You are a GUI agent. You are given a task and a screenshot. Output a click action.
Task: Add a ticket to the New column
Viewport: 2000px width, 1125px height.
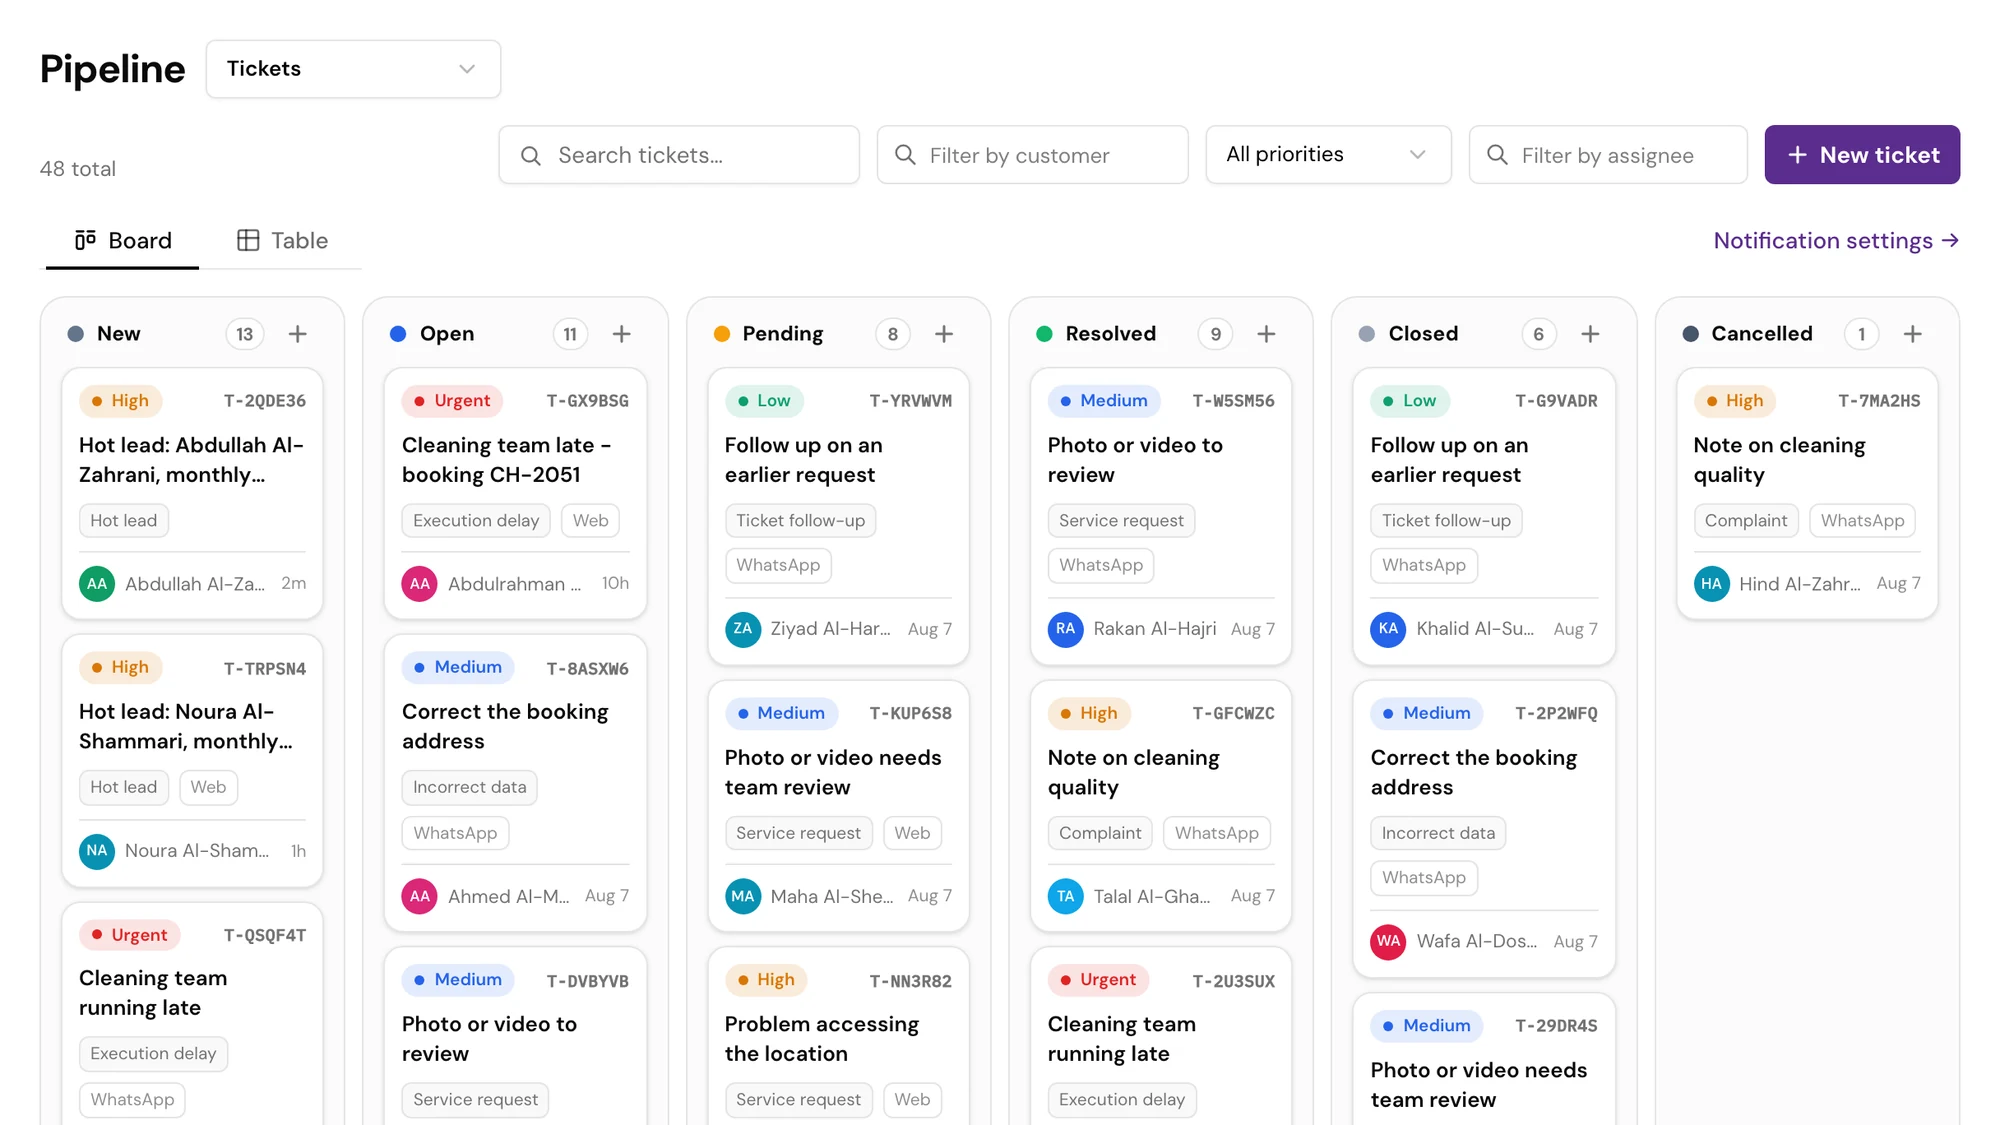pos(297,334)
